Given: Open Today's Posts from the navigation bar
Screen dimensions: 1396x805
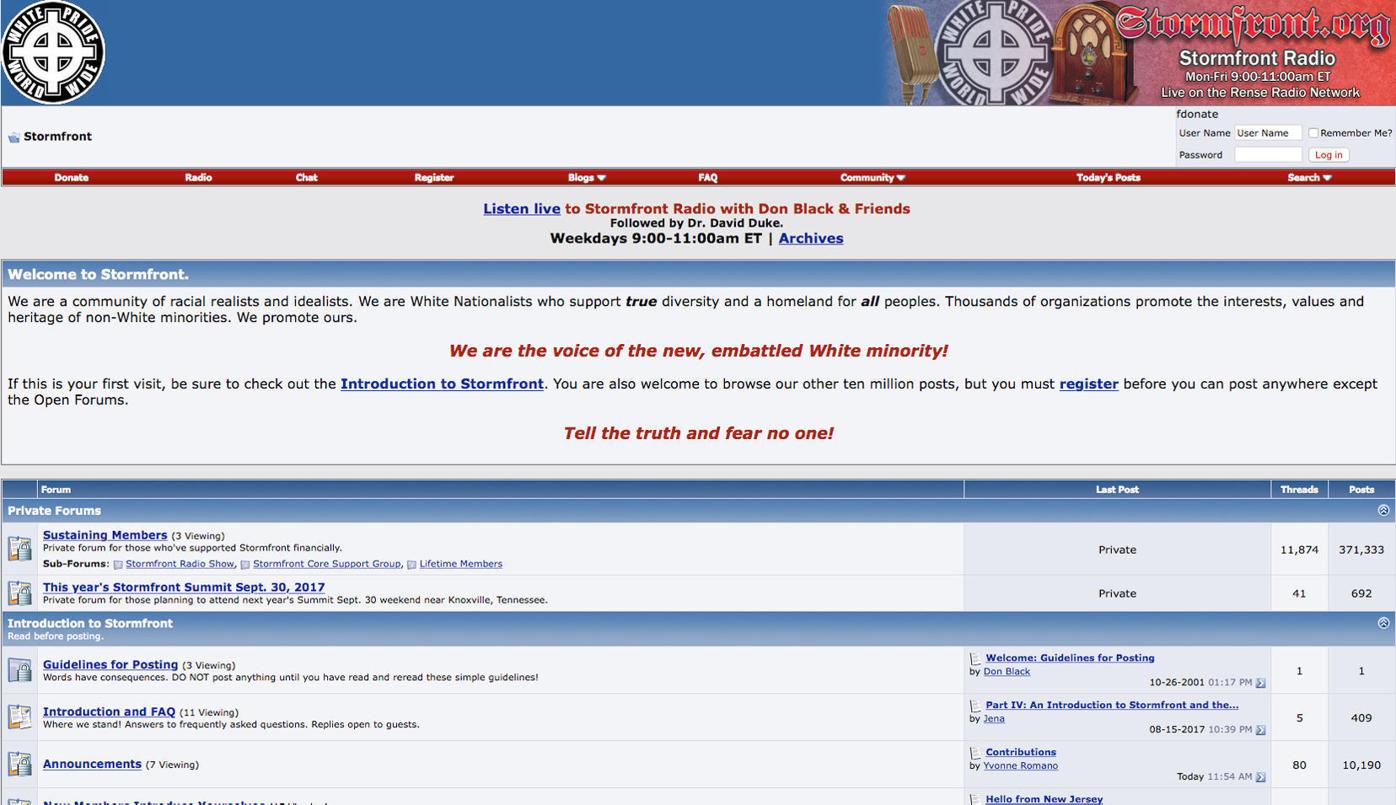Looking at the screenshot, I should click(1108, 177).
